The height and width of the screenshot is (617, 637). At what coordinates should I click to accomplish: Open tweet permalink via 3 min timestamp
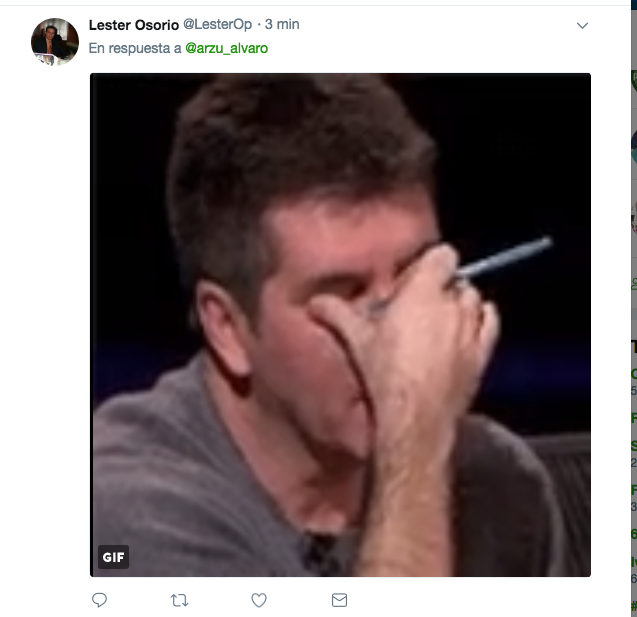click(x=282, y=24)
